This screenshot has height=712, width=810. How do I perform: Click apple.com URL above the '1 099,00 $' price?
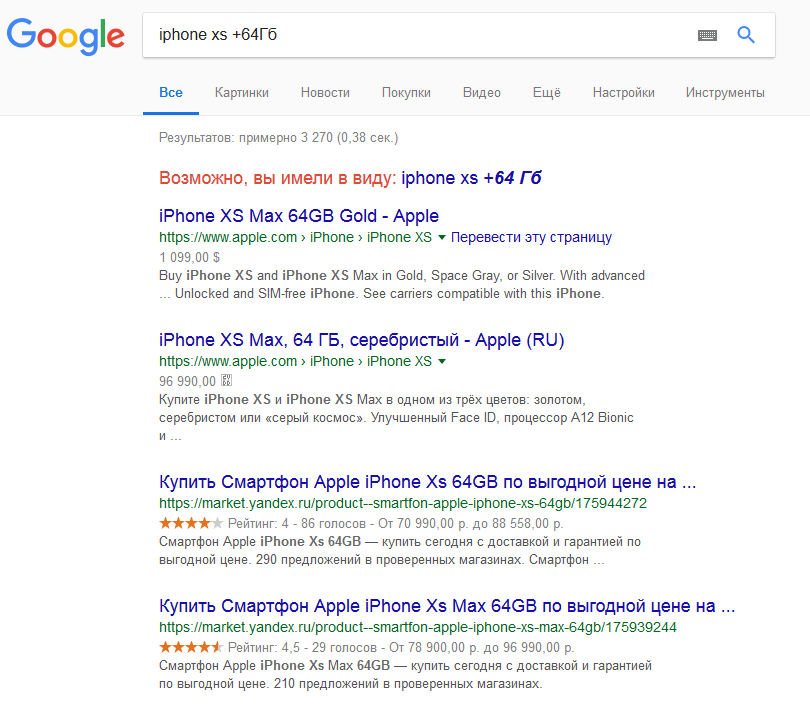(295, 237)
